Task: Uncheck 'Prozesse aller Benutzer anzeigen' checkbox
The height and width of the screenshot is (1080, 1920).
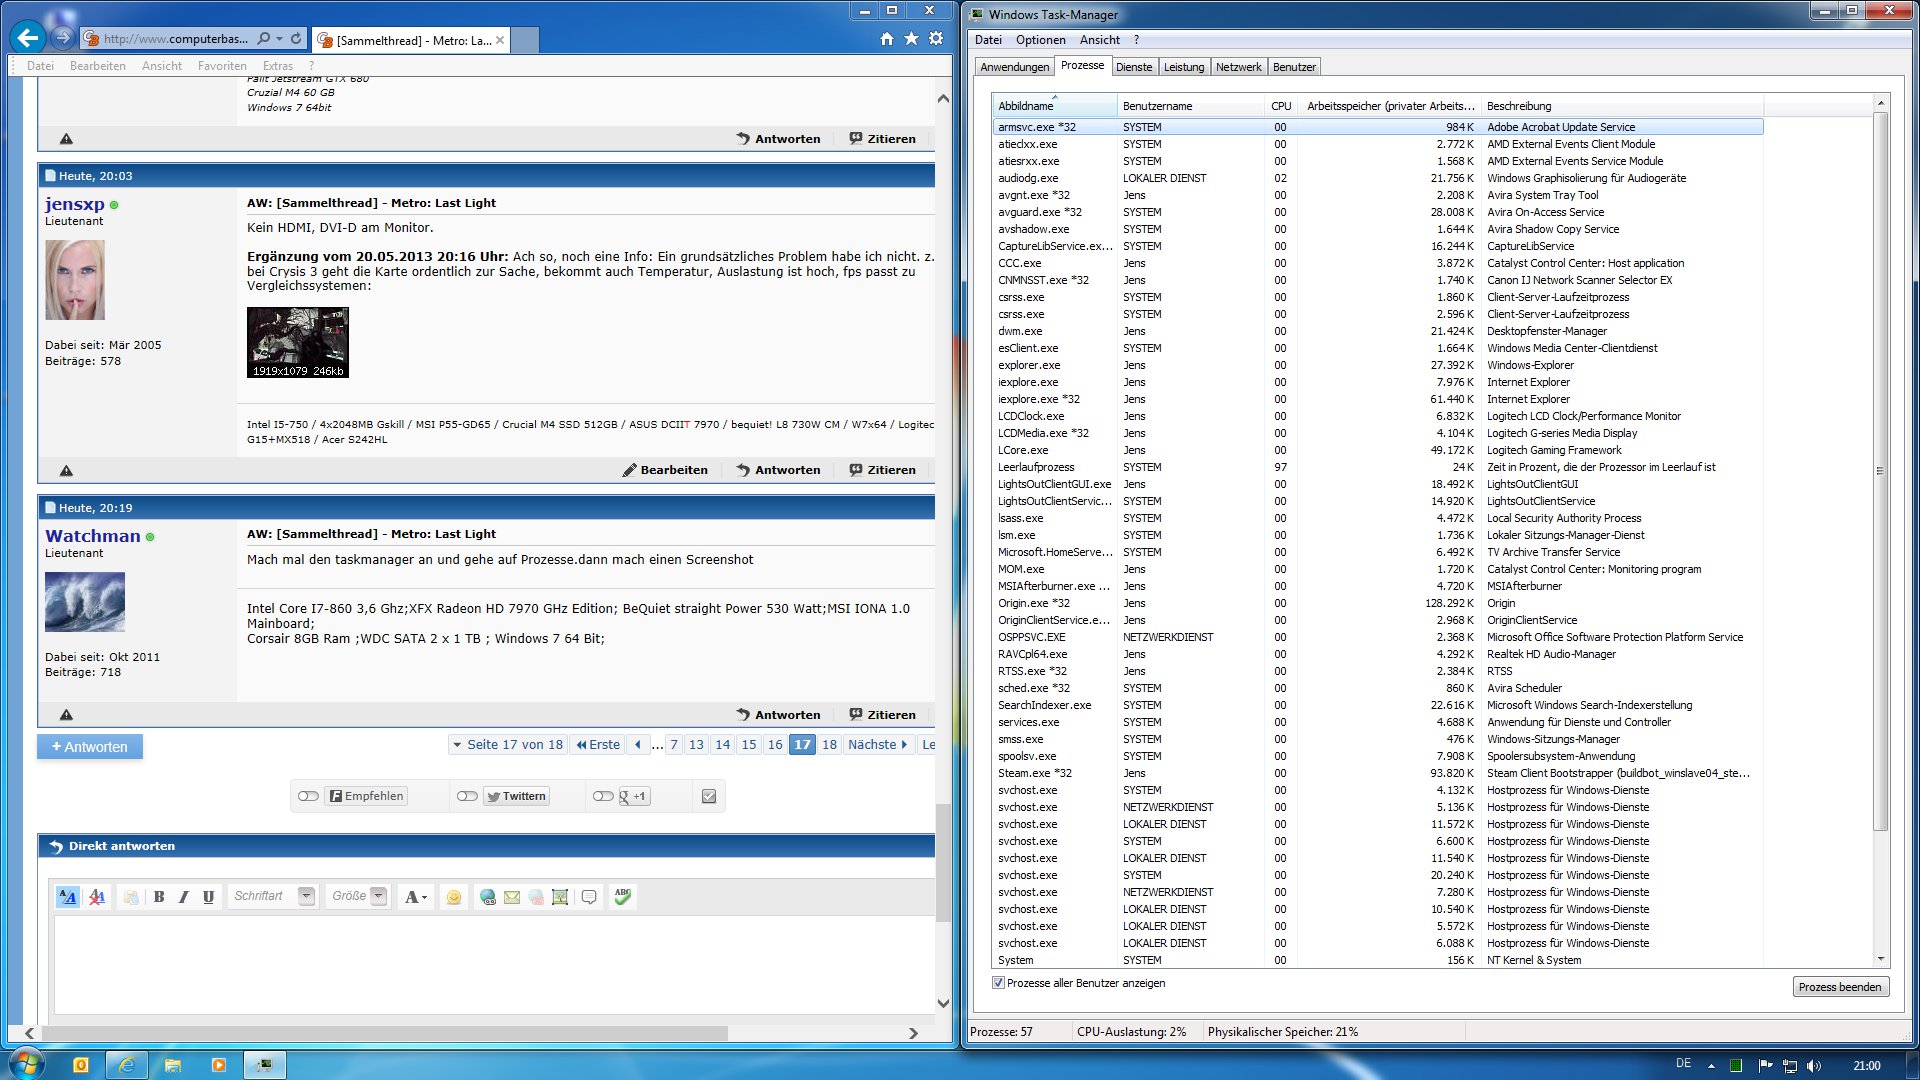Action: [998, 983]
